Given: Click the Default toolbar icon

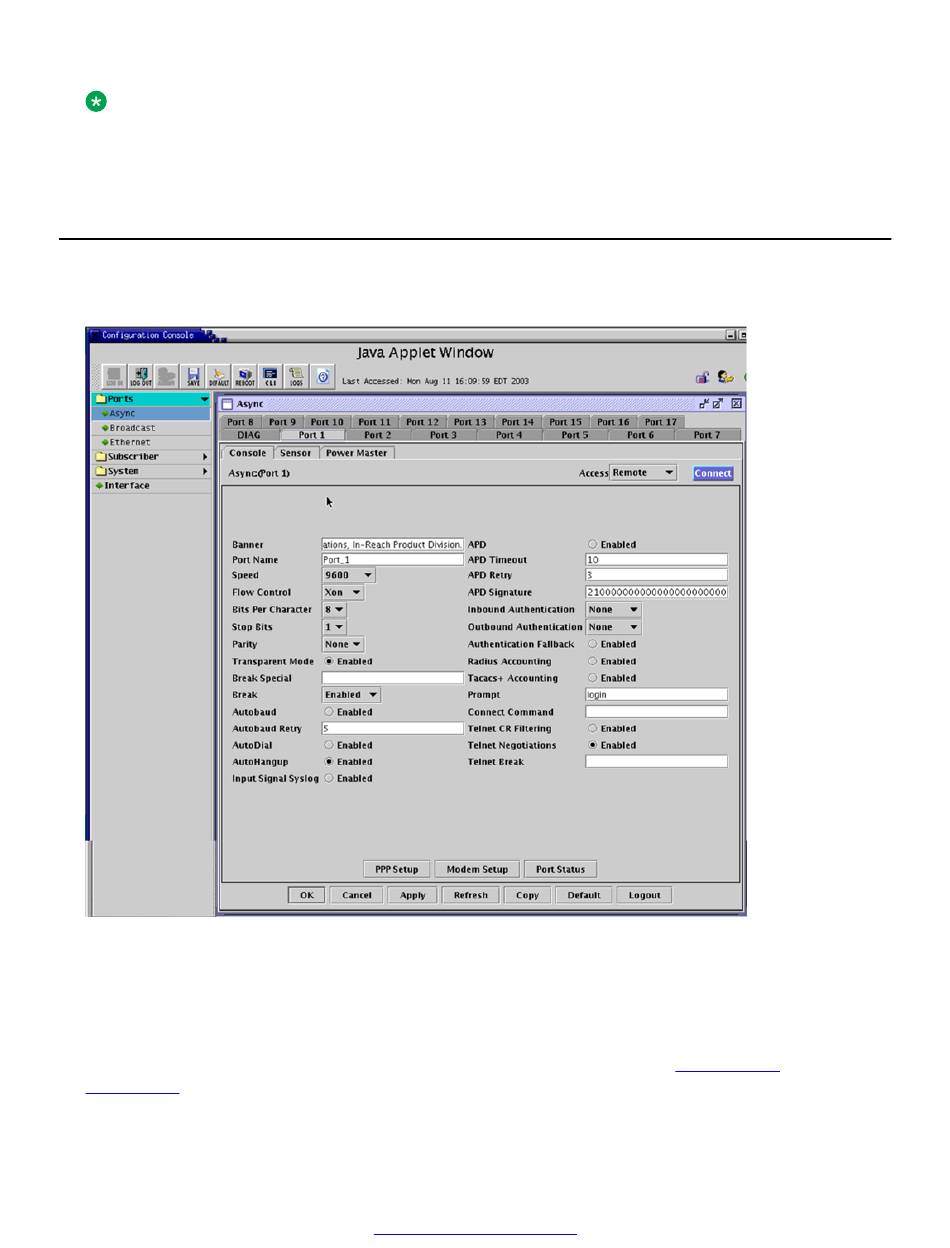Looking at the screenshot, I should (219, 376).
